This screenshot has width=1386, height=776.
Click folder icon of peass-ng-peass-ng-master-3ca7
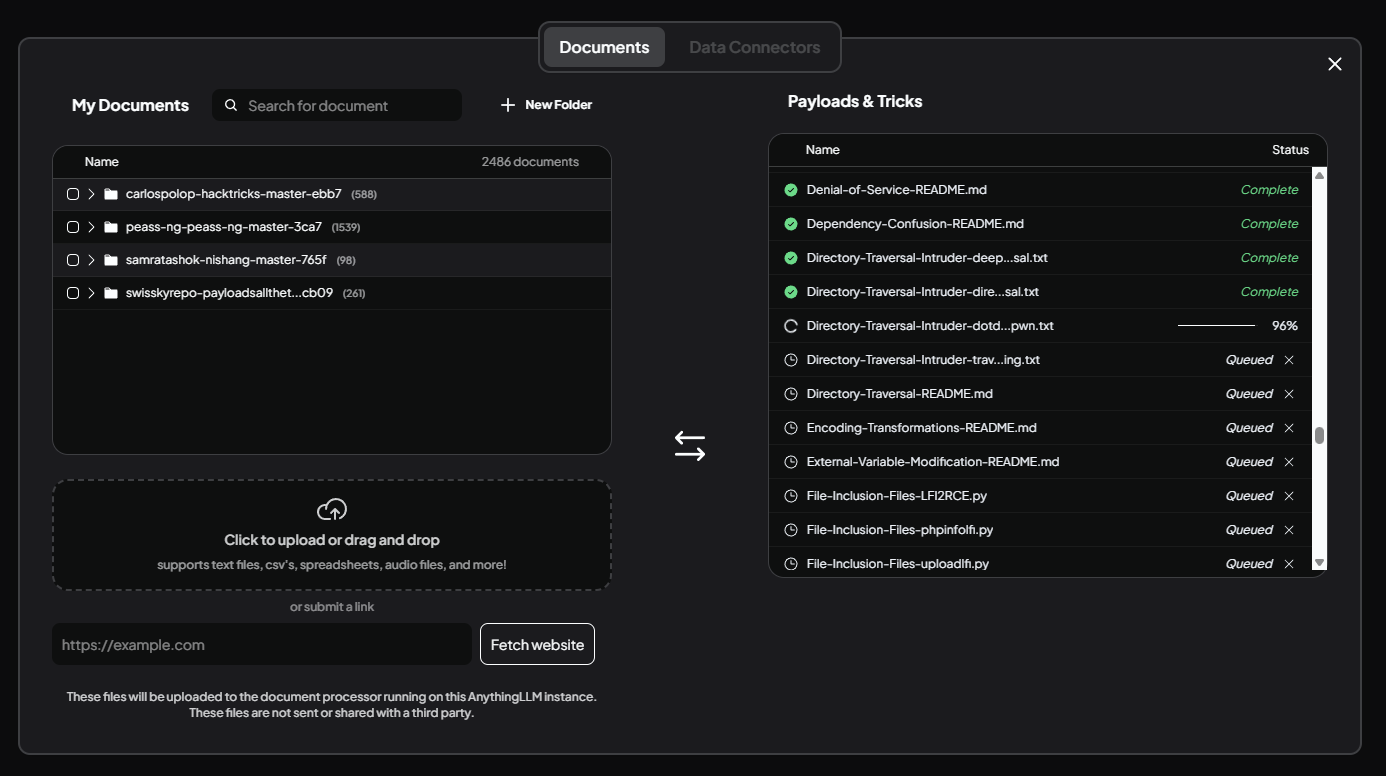[111, 227]
